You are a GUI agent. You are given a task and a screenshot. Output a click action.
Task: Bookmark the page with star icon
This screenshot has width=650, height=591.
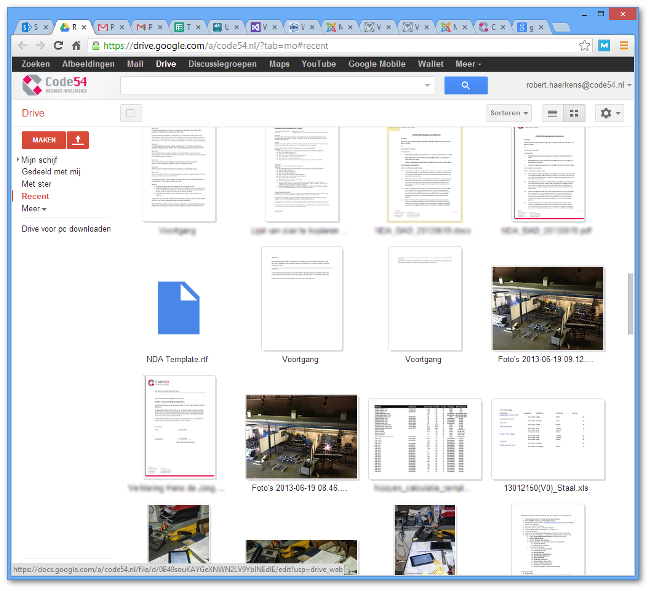click(x=585, y=46)
